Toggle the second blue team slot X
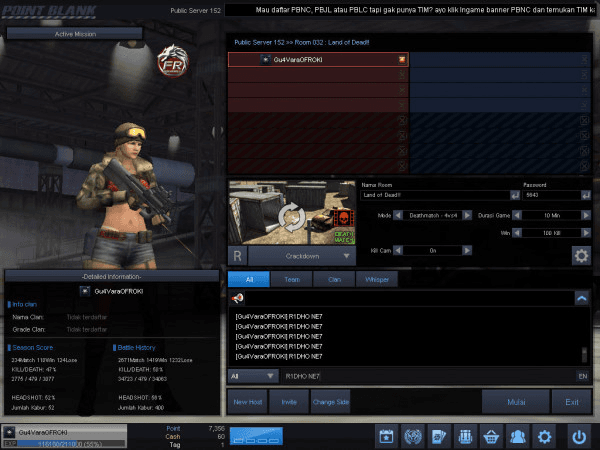This screenshot has height=450, width=600. click(x=584, y=75)
